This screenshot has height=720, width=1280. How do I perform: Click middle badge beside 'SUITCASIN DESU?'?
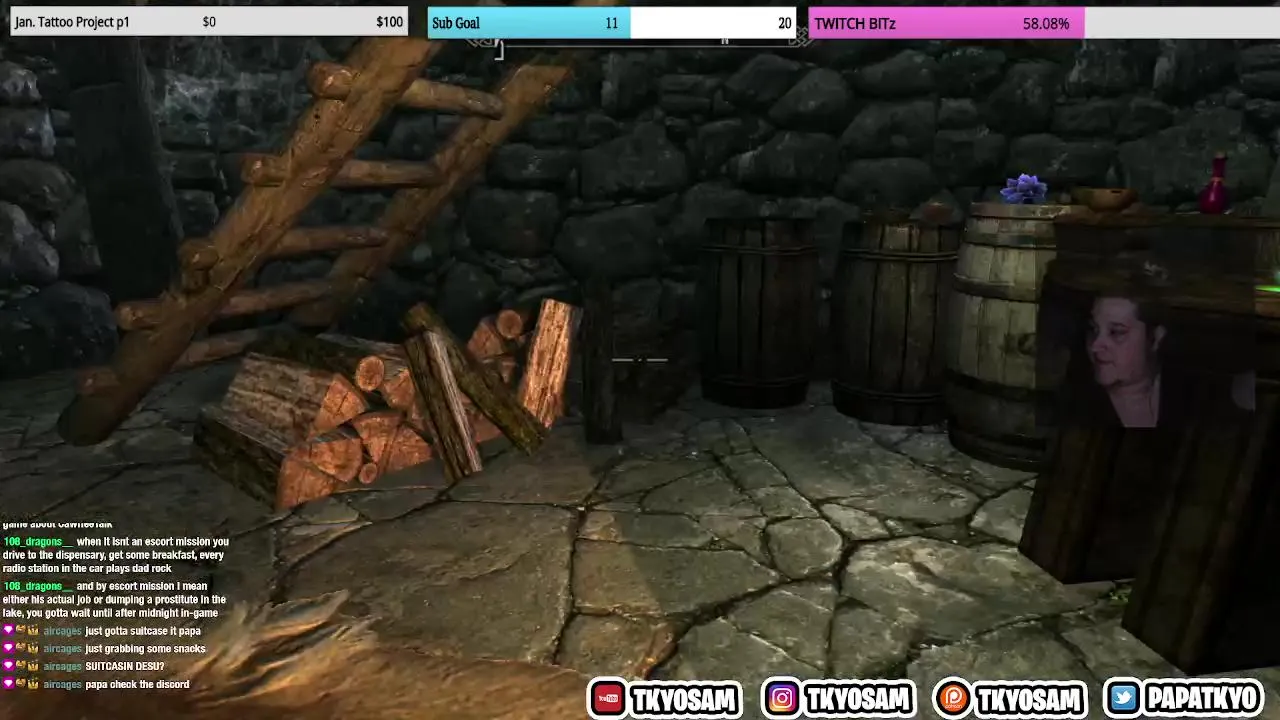[x=20, y=666]
